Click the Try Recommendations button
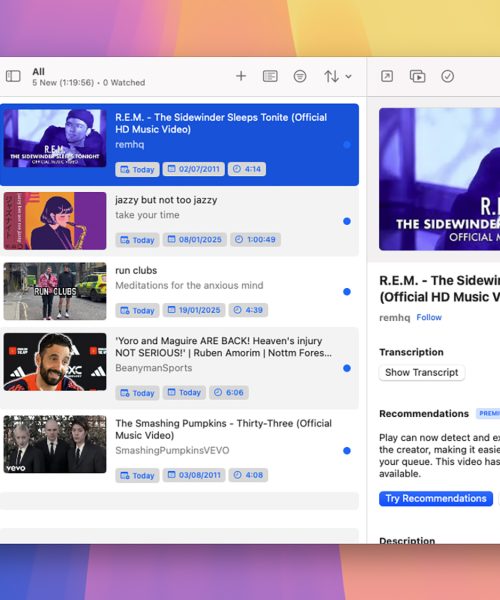 (436, 499)
